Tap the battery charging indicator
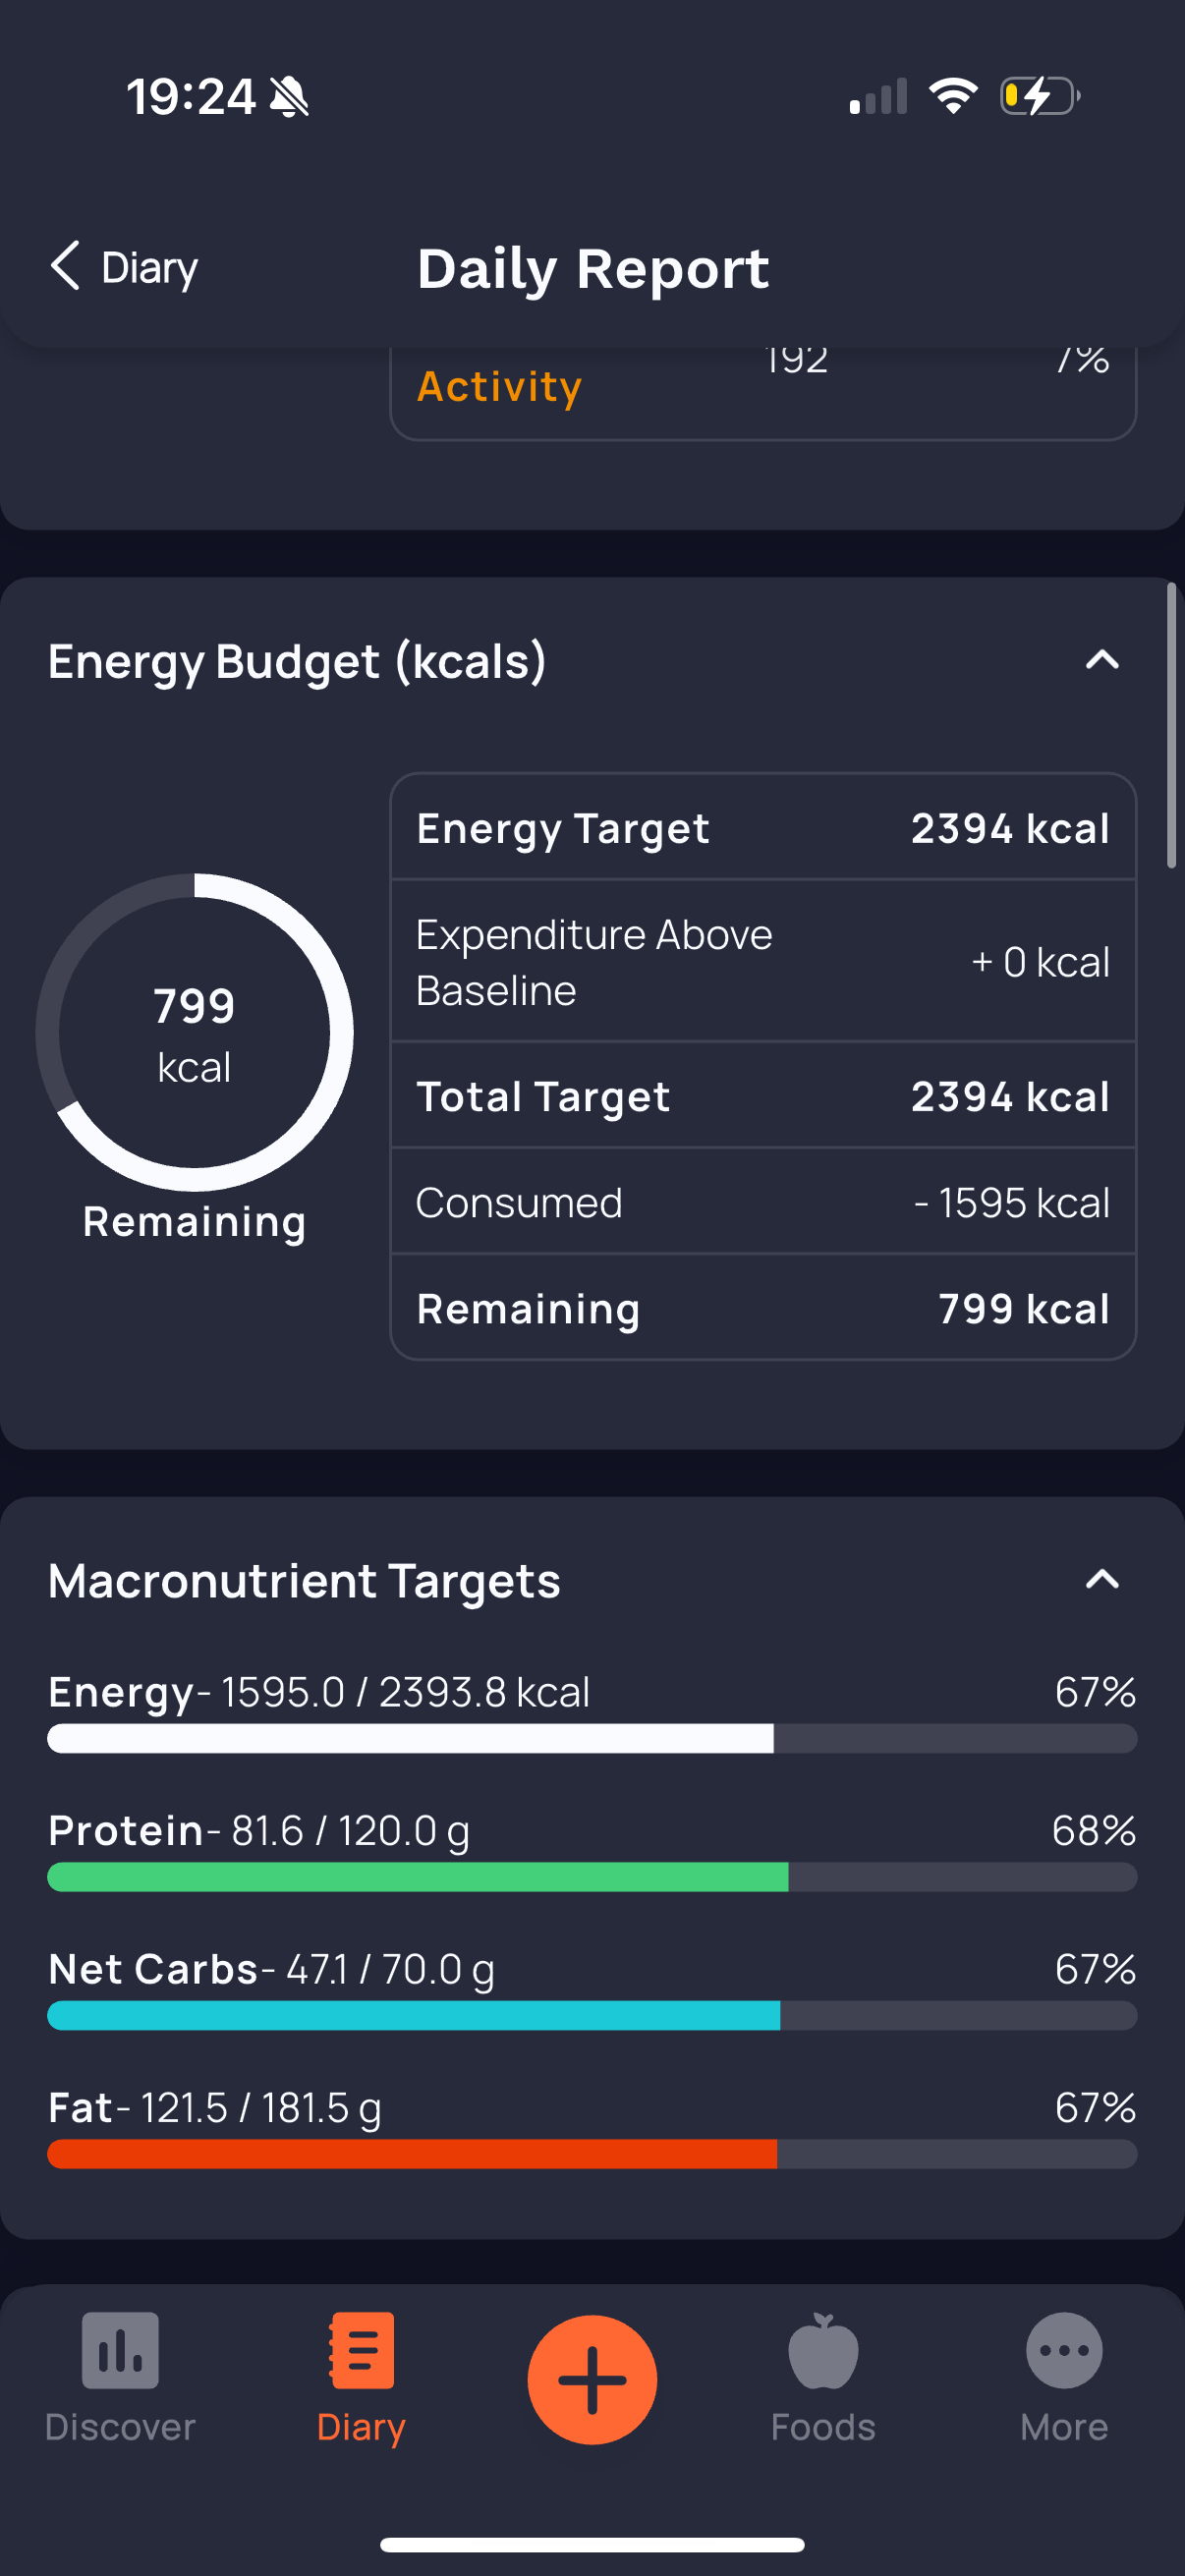The image size is (1185, 2576). coord(1040,96)
